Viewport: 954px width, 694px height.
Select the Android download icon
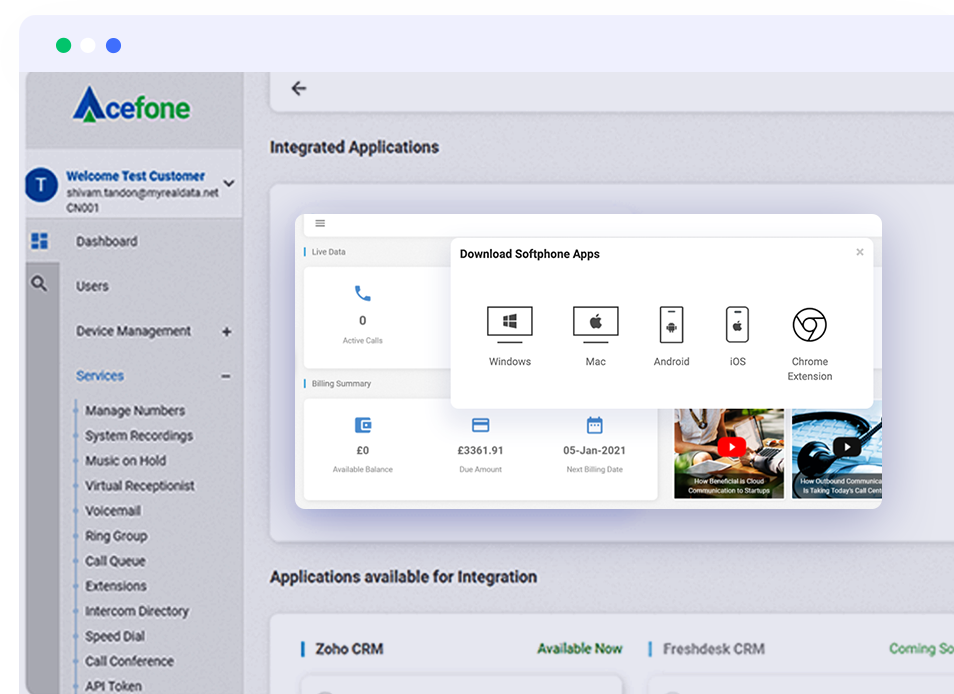coord(672,324)
